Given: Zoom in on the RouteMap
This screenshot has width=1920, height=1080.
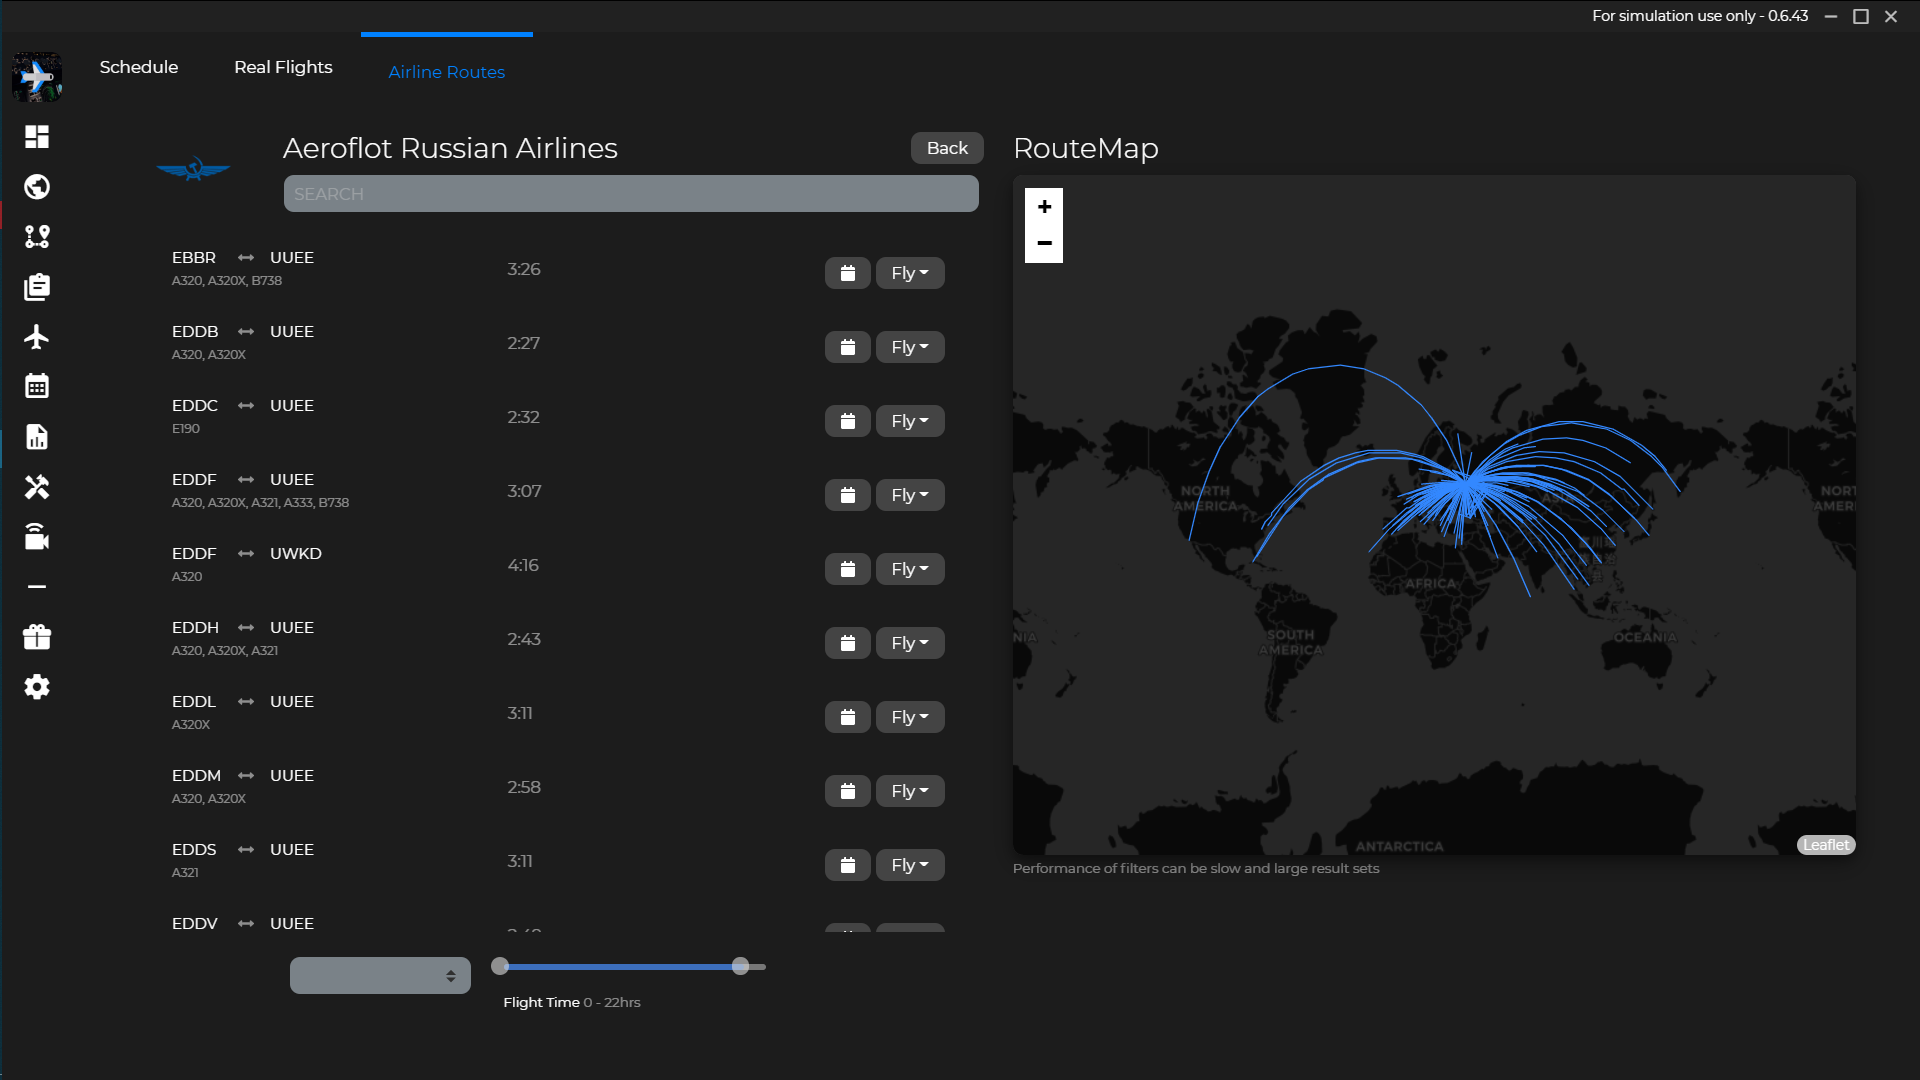Looking at the screenshot, I should (1044, 207).
